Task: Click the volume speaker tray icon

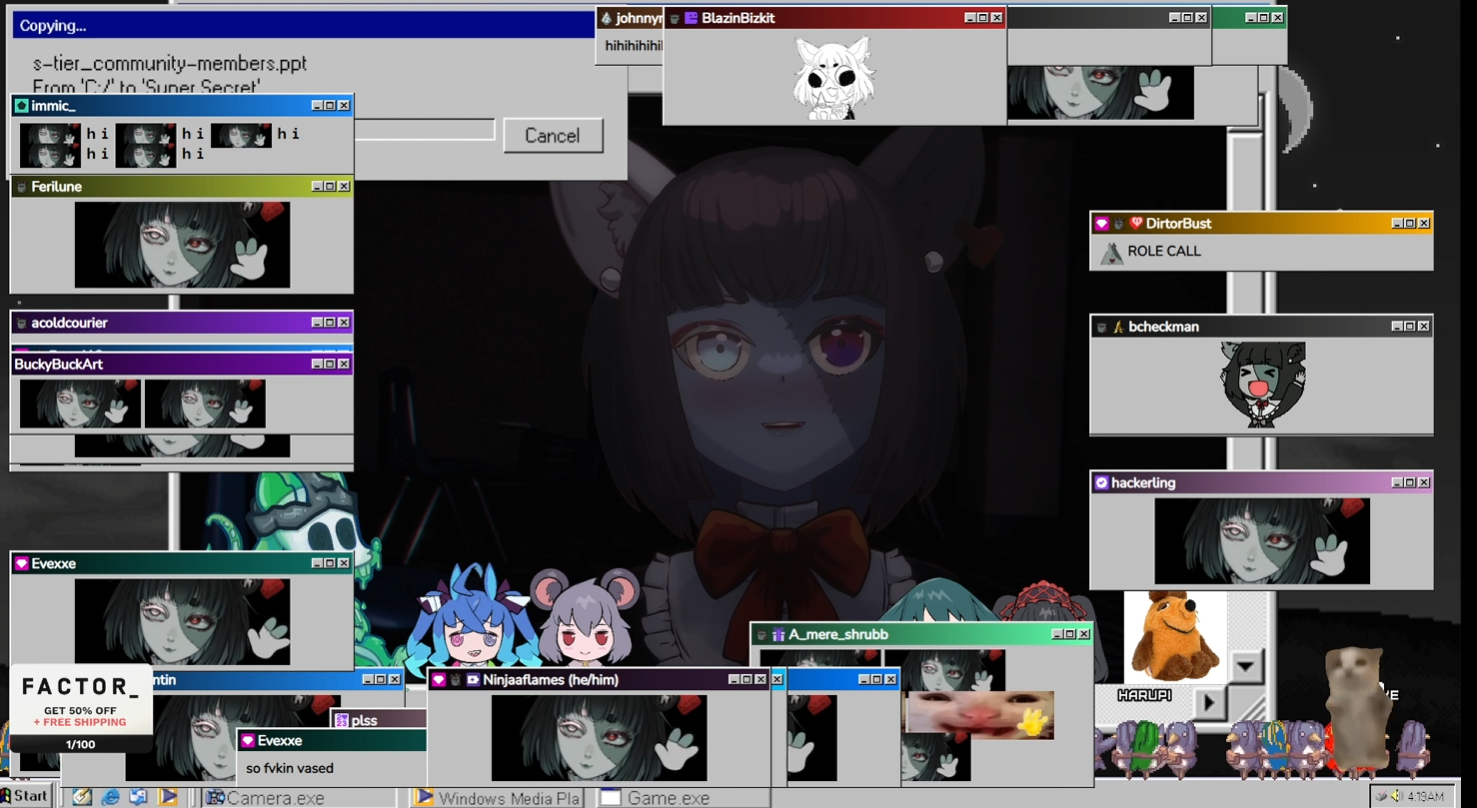Action: click(1397, 796)
